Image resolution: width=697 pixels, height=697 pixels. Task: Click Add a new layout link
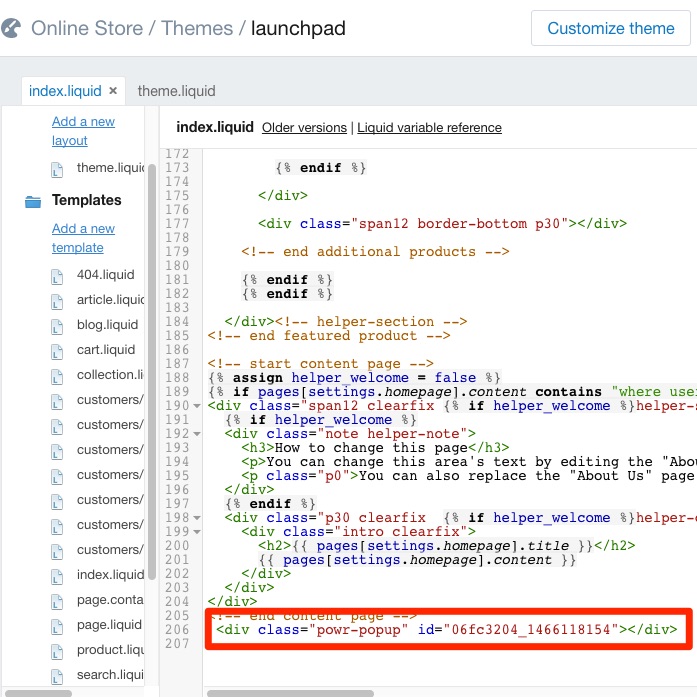pyautogui.click(x=83, y=131)
